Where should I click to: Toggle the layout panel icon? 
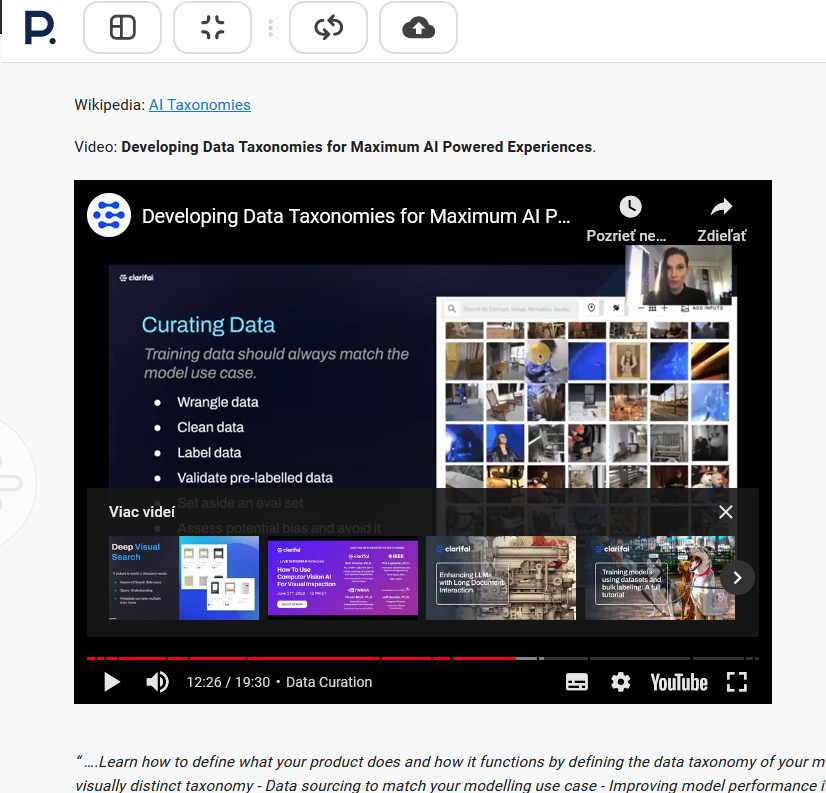point(122,28)
